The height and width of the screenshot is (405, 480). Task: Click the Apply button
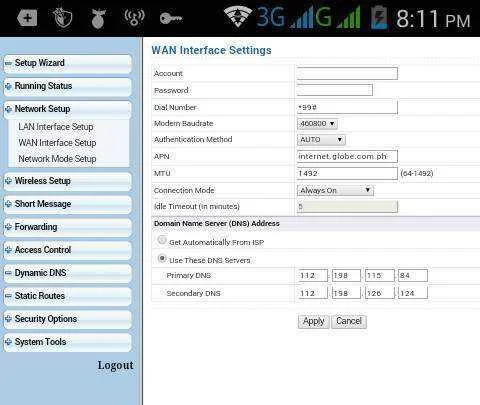point(313,322)
